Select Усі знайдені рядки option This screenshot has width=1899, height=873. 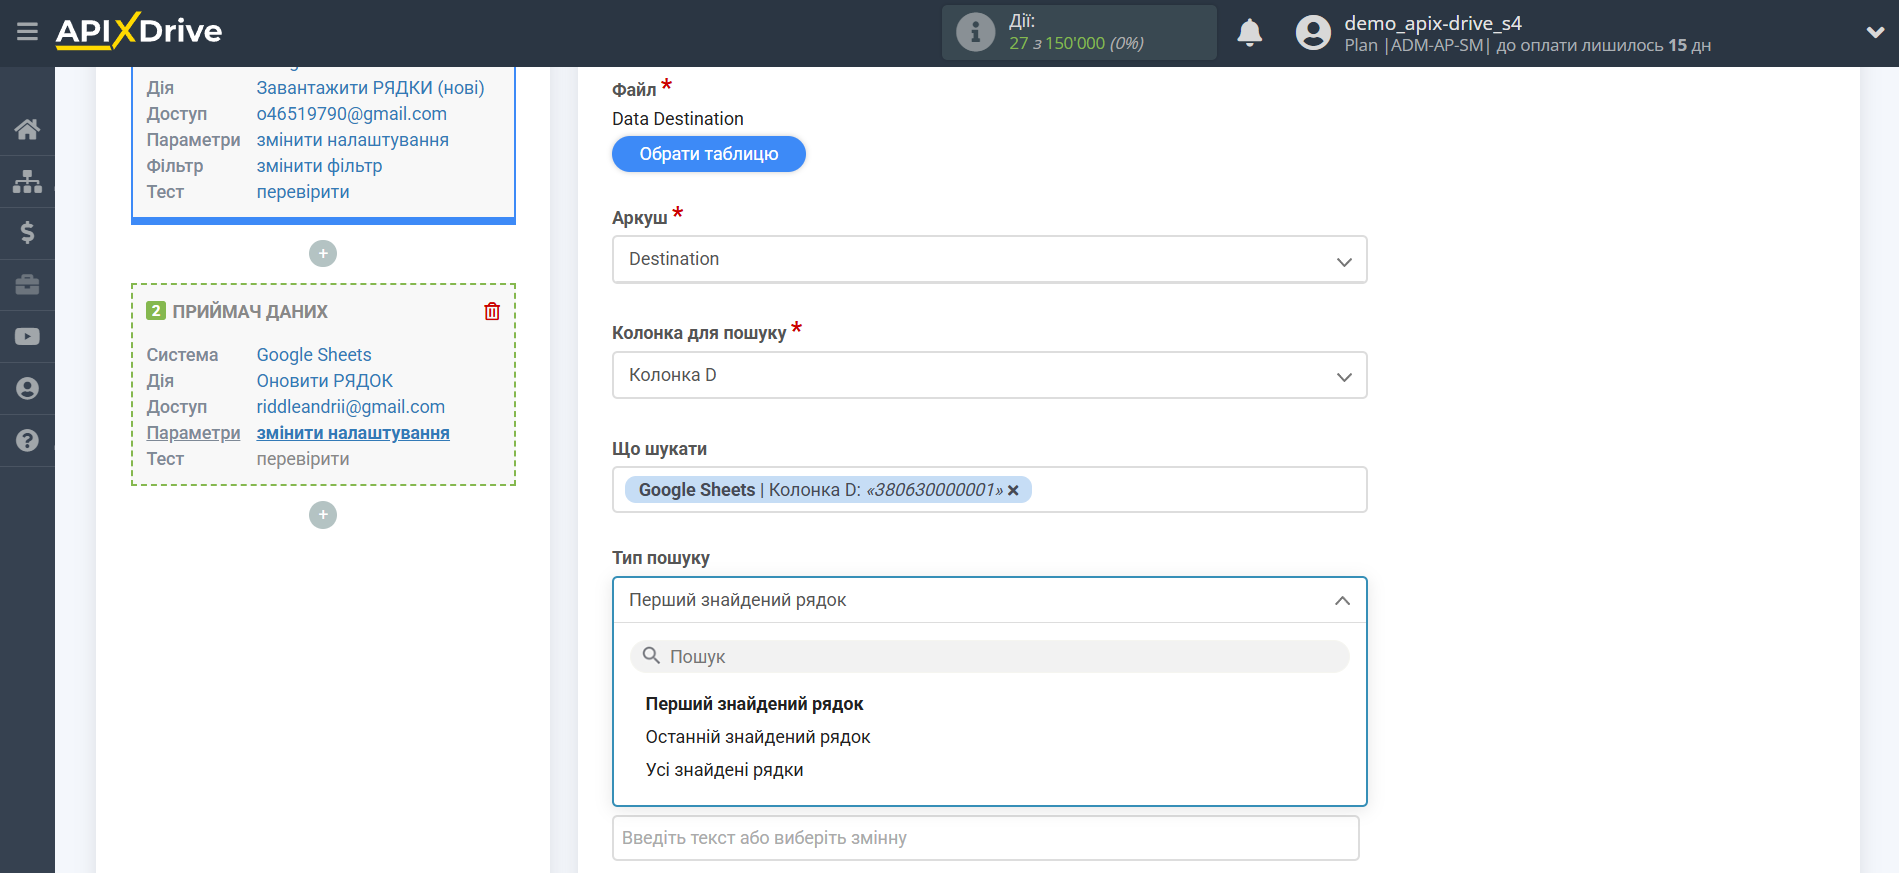(x=724, y=770)
